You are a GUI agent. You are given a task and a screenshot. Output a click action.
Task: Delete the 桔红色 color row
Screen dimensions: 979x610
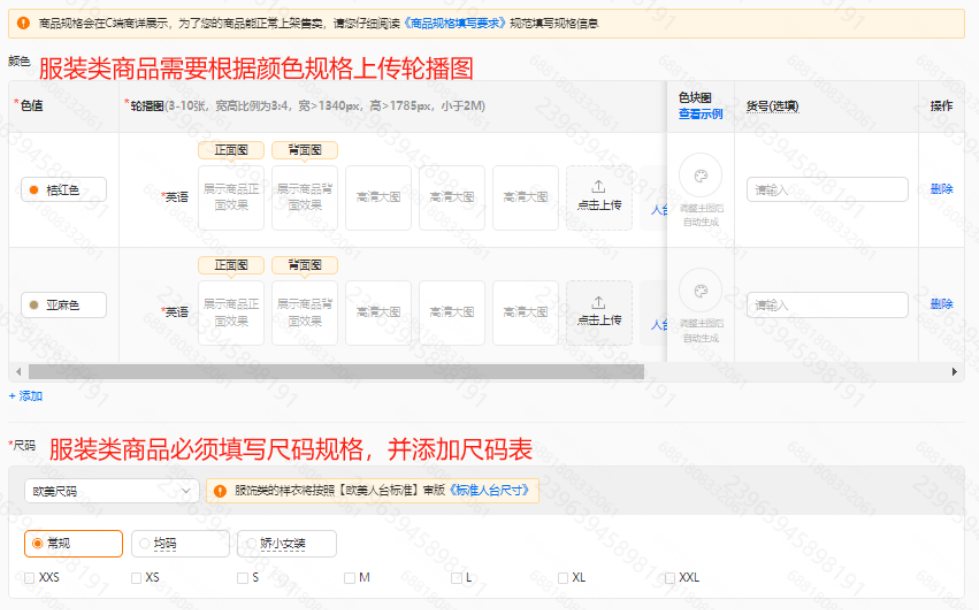tap(942, 189)
